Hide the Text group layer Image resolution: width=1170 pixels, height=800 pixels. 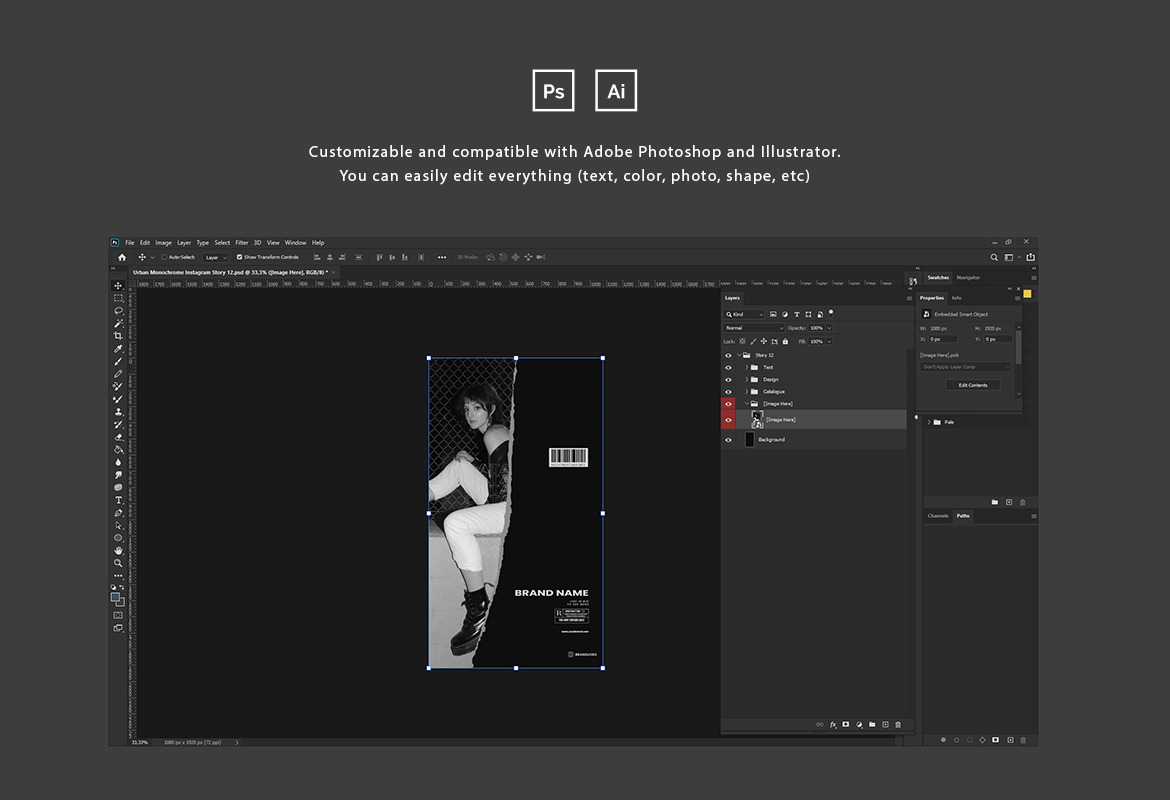pos(728,367)
